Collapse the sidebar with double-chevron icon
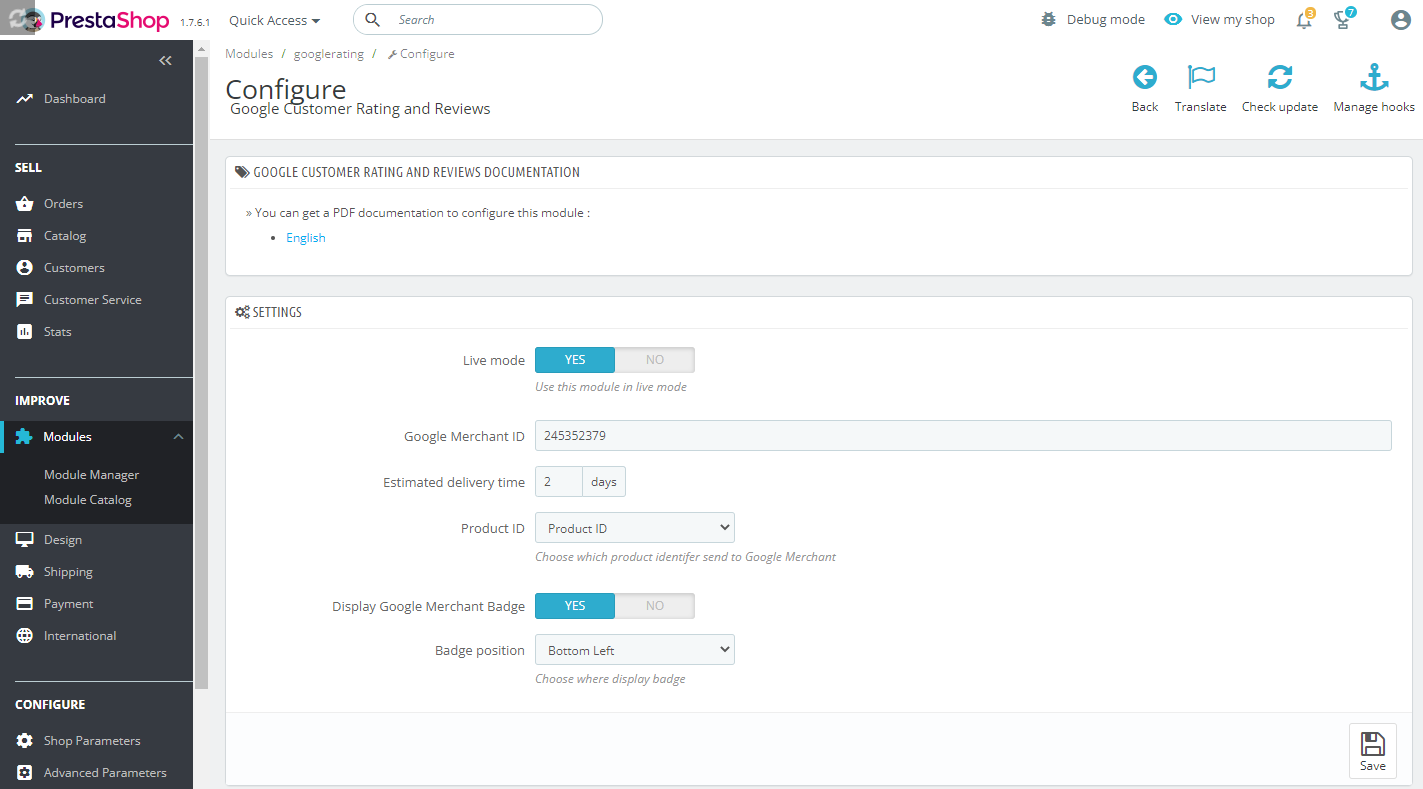Viewport: 1423px width, 789px height. [x=166, y=61]
